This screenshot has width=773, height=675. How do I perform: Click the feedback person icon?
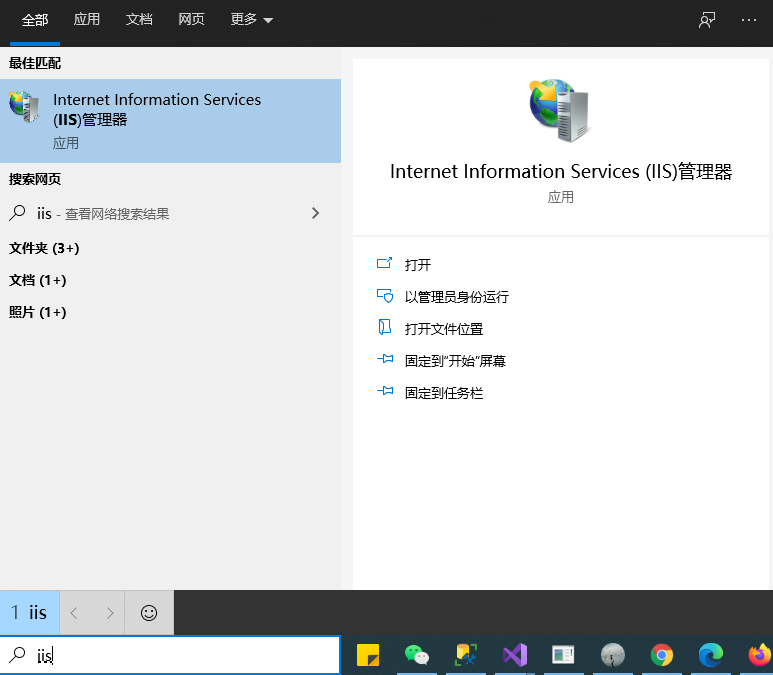(707, 20)
